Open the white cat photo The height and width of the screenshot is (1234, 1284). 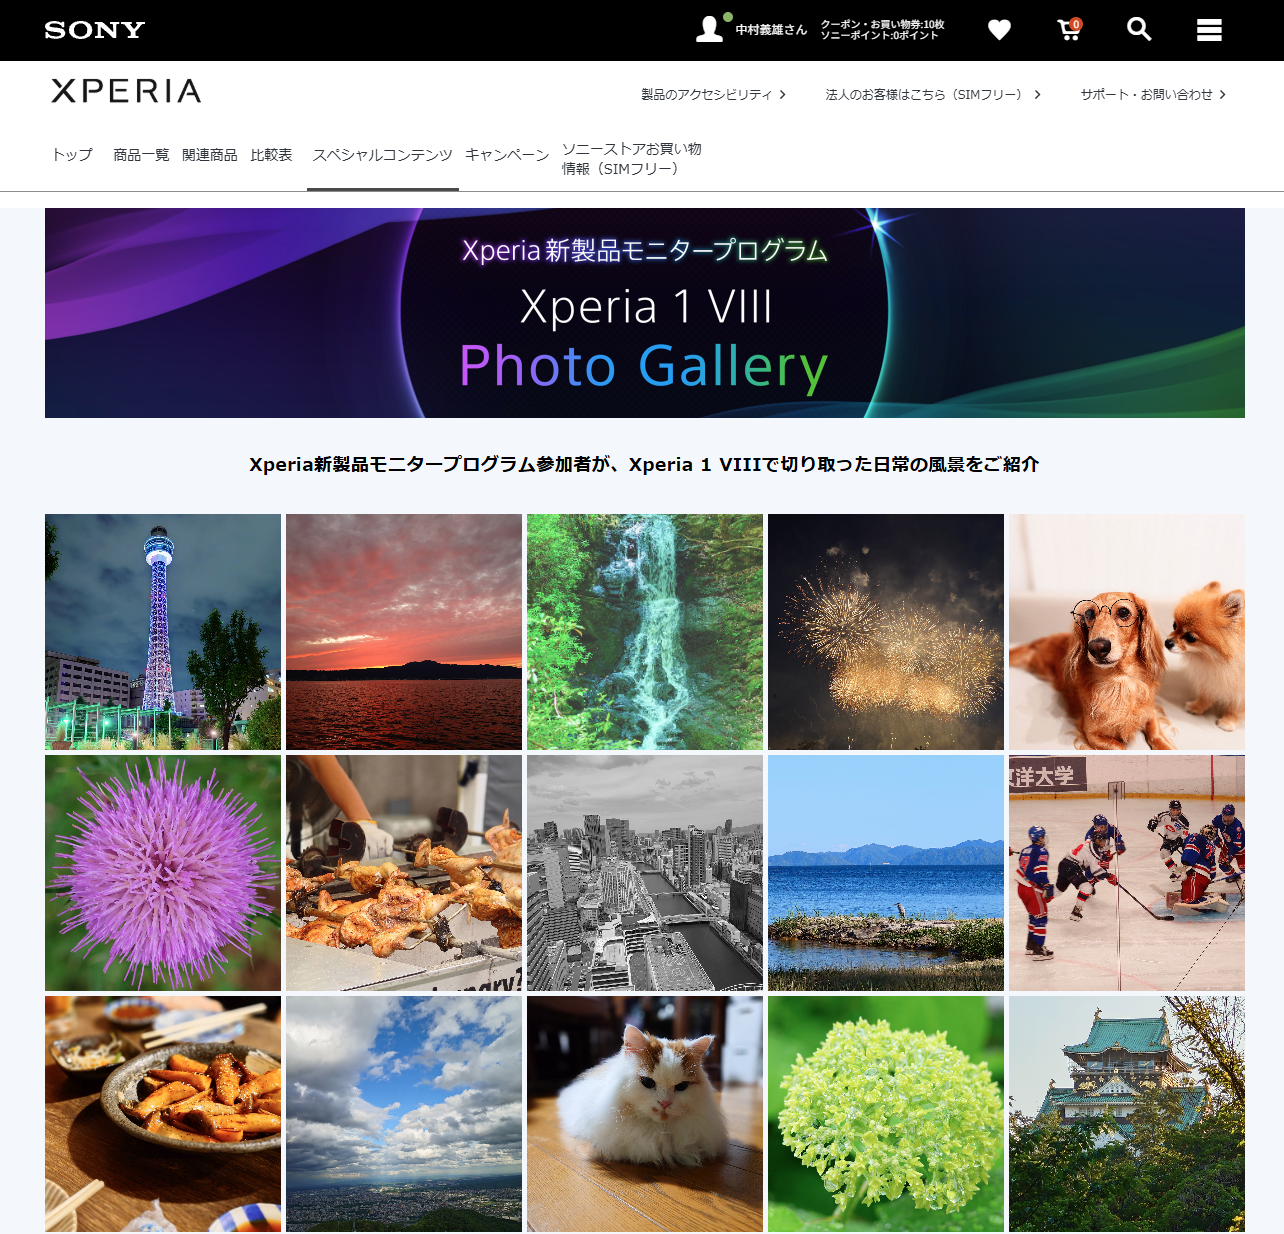tap(645, 1114)
